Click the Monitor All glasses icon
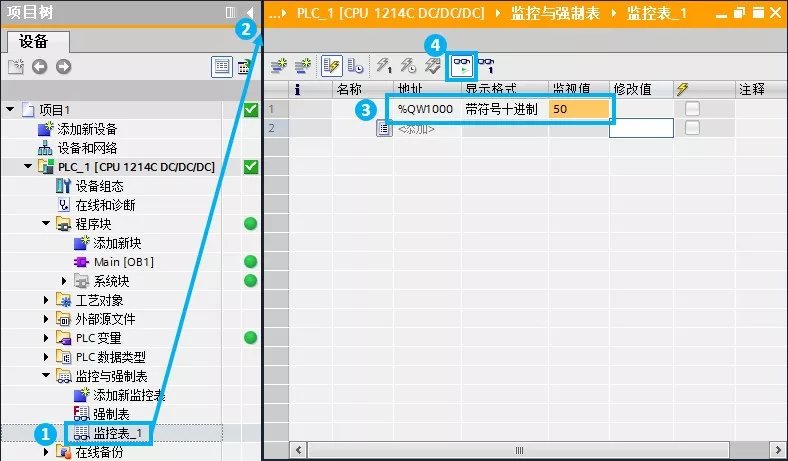This screenshot has width=788, height=461. pyautogui.click(x=461, y=66)
